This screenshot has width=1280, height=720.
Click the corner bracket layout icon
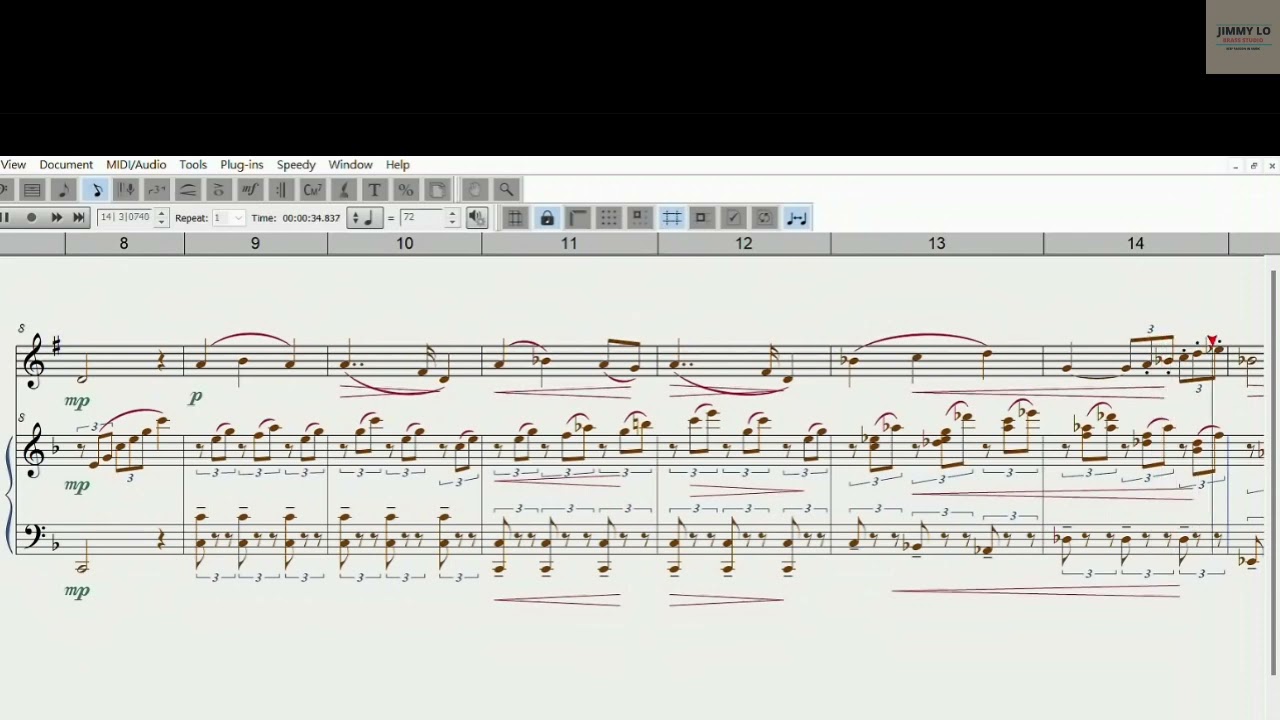pyautogui.click(x=578, y=218)
